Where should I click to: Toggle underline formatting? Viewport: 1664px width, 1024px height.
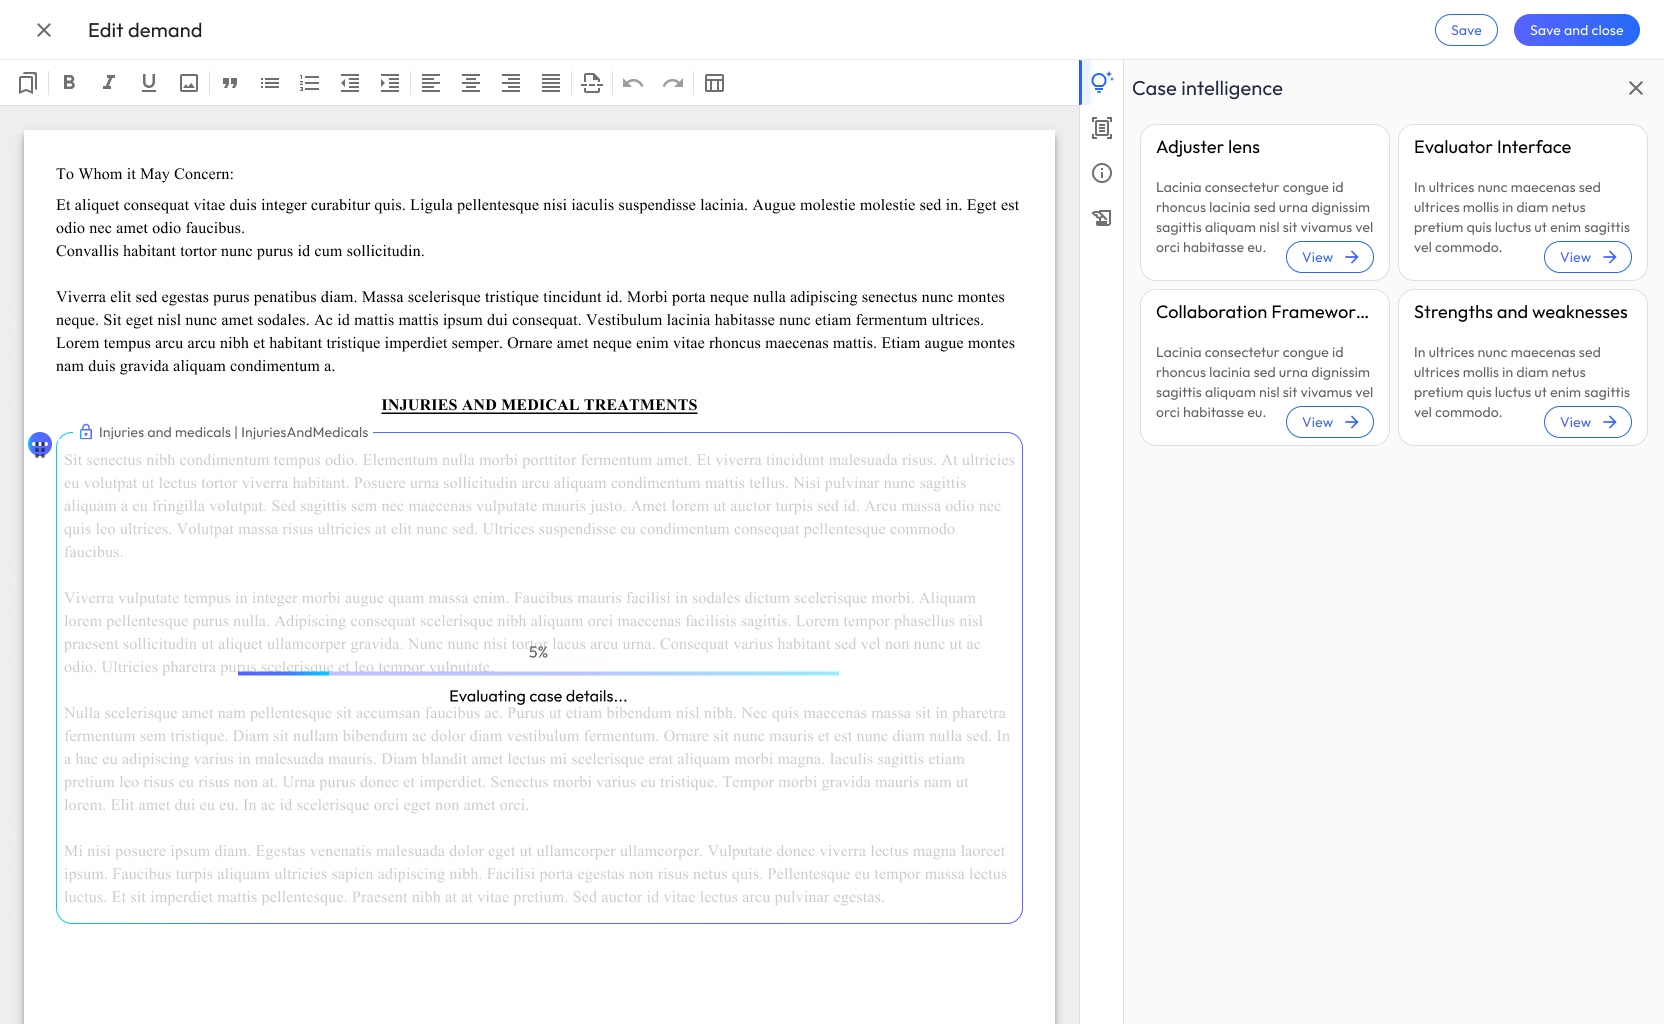pos(149,83)
